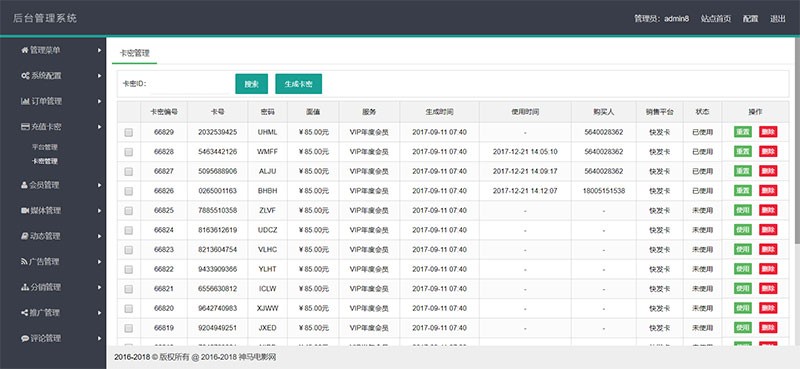Click 使用 for card 66820
The image size is (800, 369).
click(743, 308)
